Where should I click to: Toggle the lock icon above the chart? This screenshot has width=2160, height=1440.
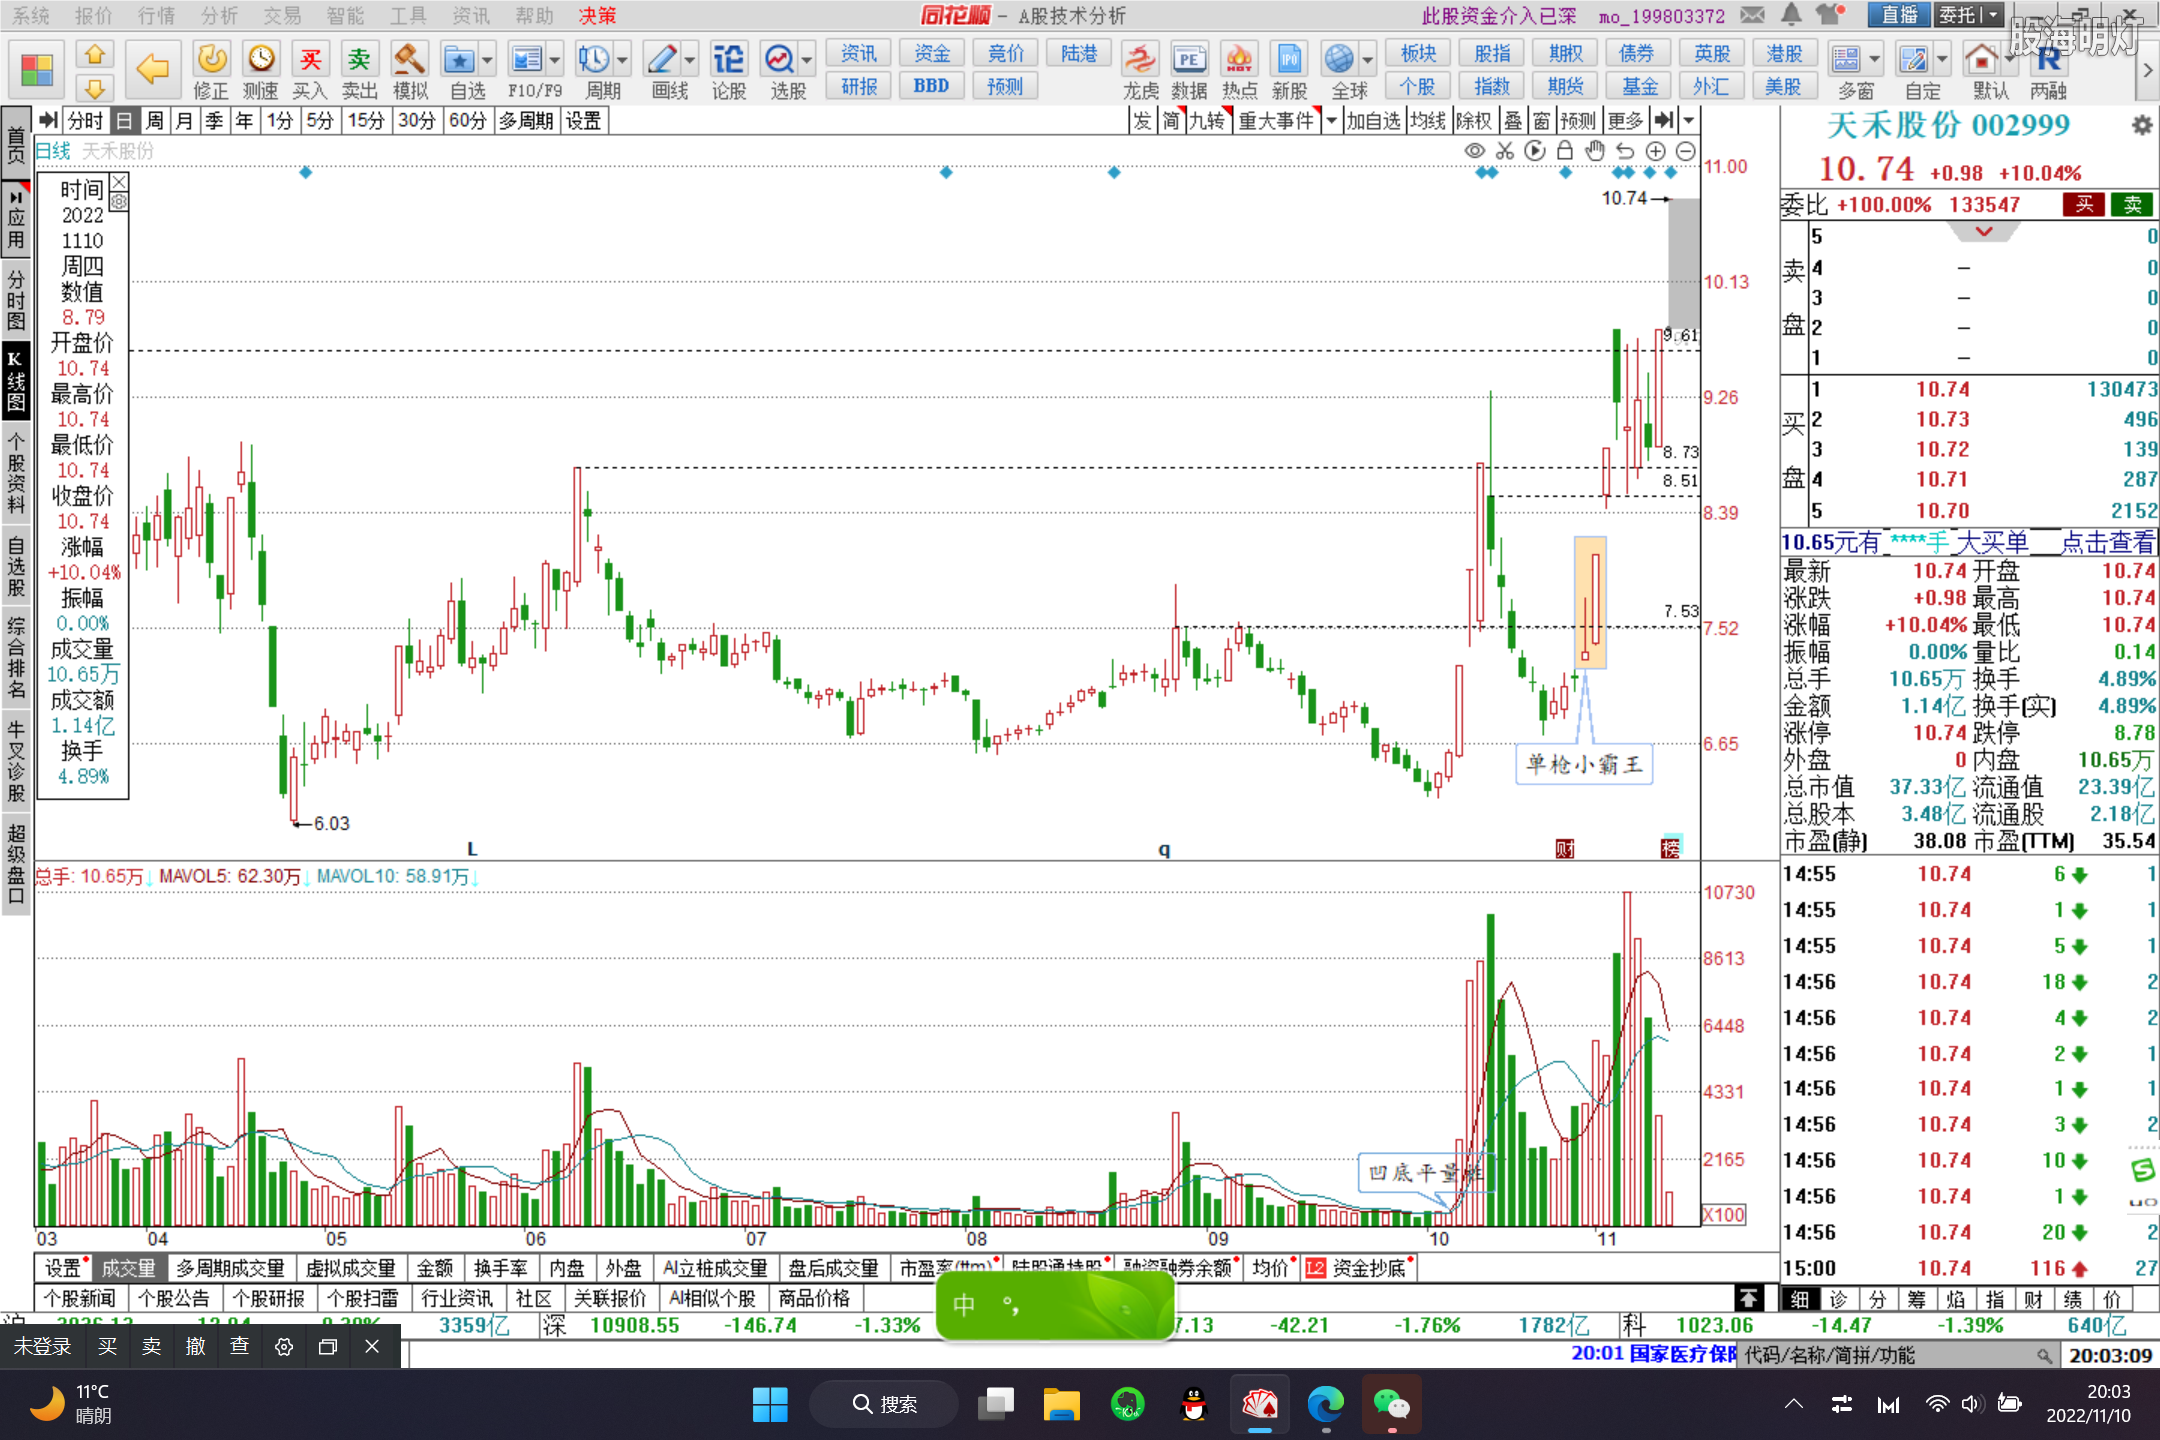tap(1565, 151)
